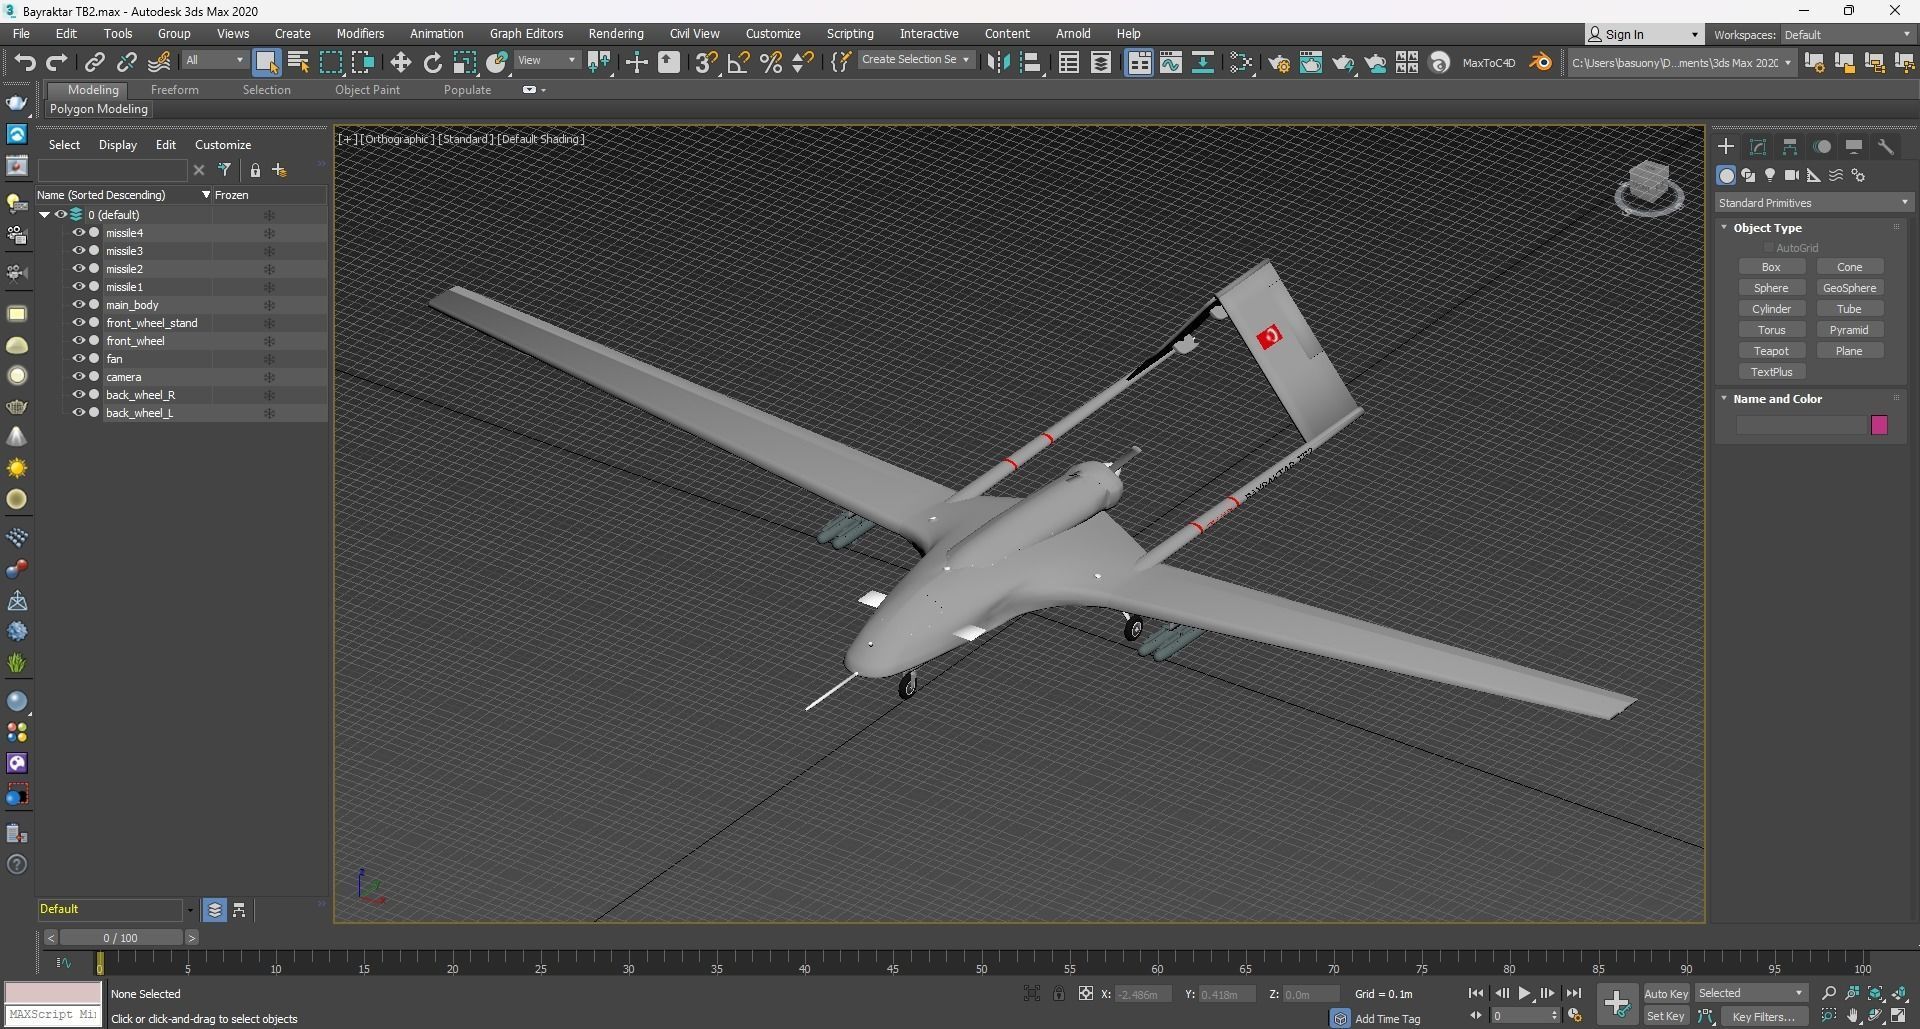Viewport: 1920px width, 1029px height.
Task: Click the object name input field
Action: (x=1802, y=425)
